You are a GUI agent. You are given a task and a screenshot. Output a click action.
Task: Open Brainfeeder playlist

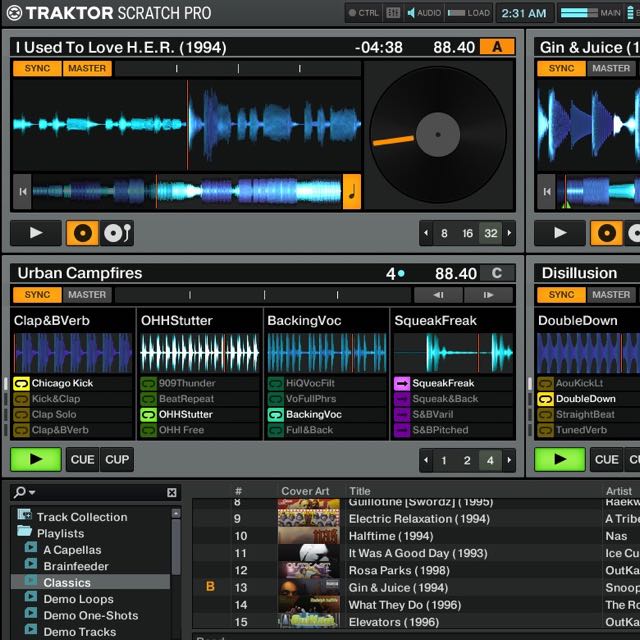pyautogui.click(x=76, y=566)
